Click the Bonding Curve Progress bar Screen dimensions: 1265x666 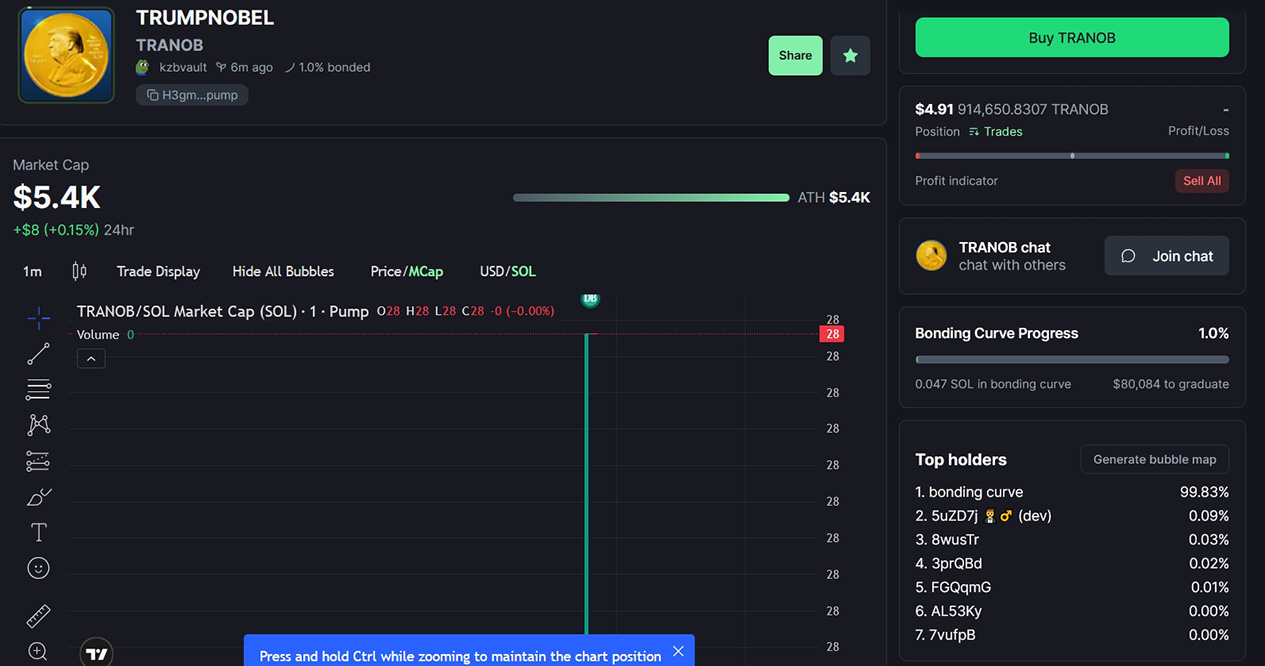(x=1072, y=360)
